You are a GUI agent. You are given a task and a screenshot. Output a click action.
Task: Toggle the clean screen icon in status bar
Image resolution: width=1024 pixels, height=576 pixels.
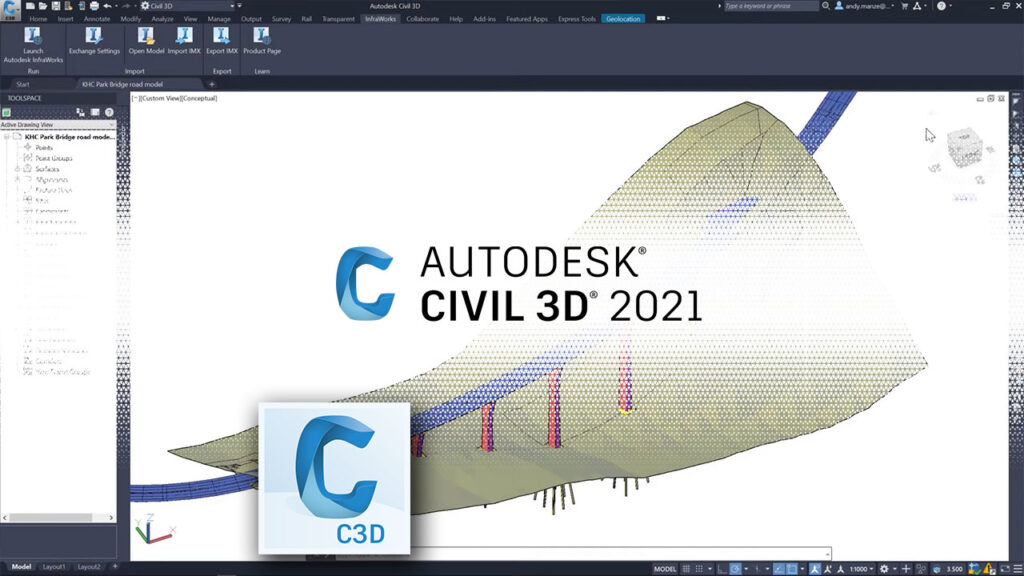tap(1005, 569)
